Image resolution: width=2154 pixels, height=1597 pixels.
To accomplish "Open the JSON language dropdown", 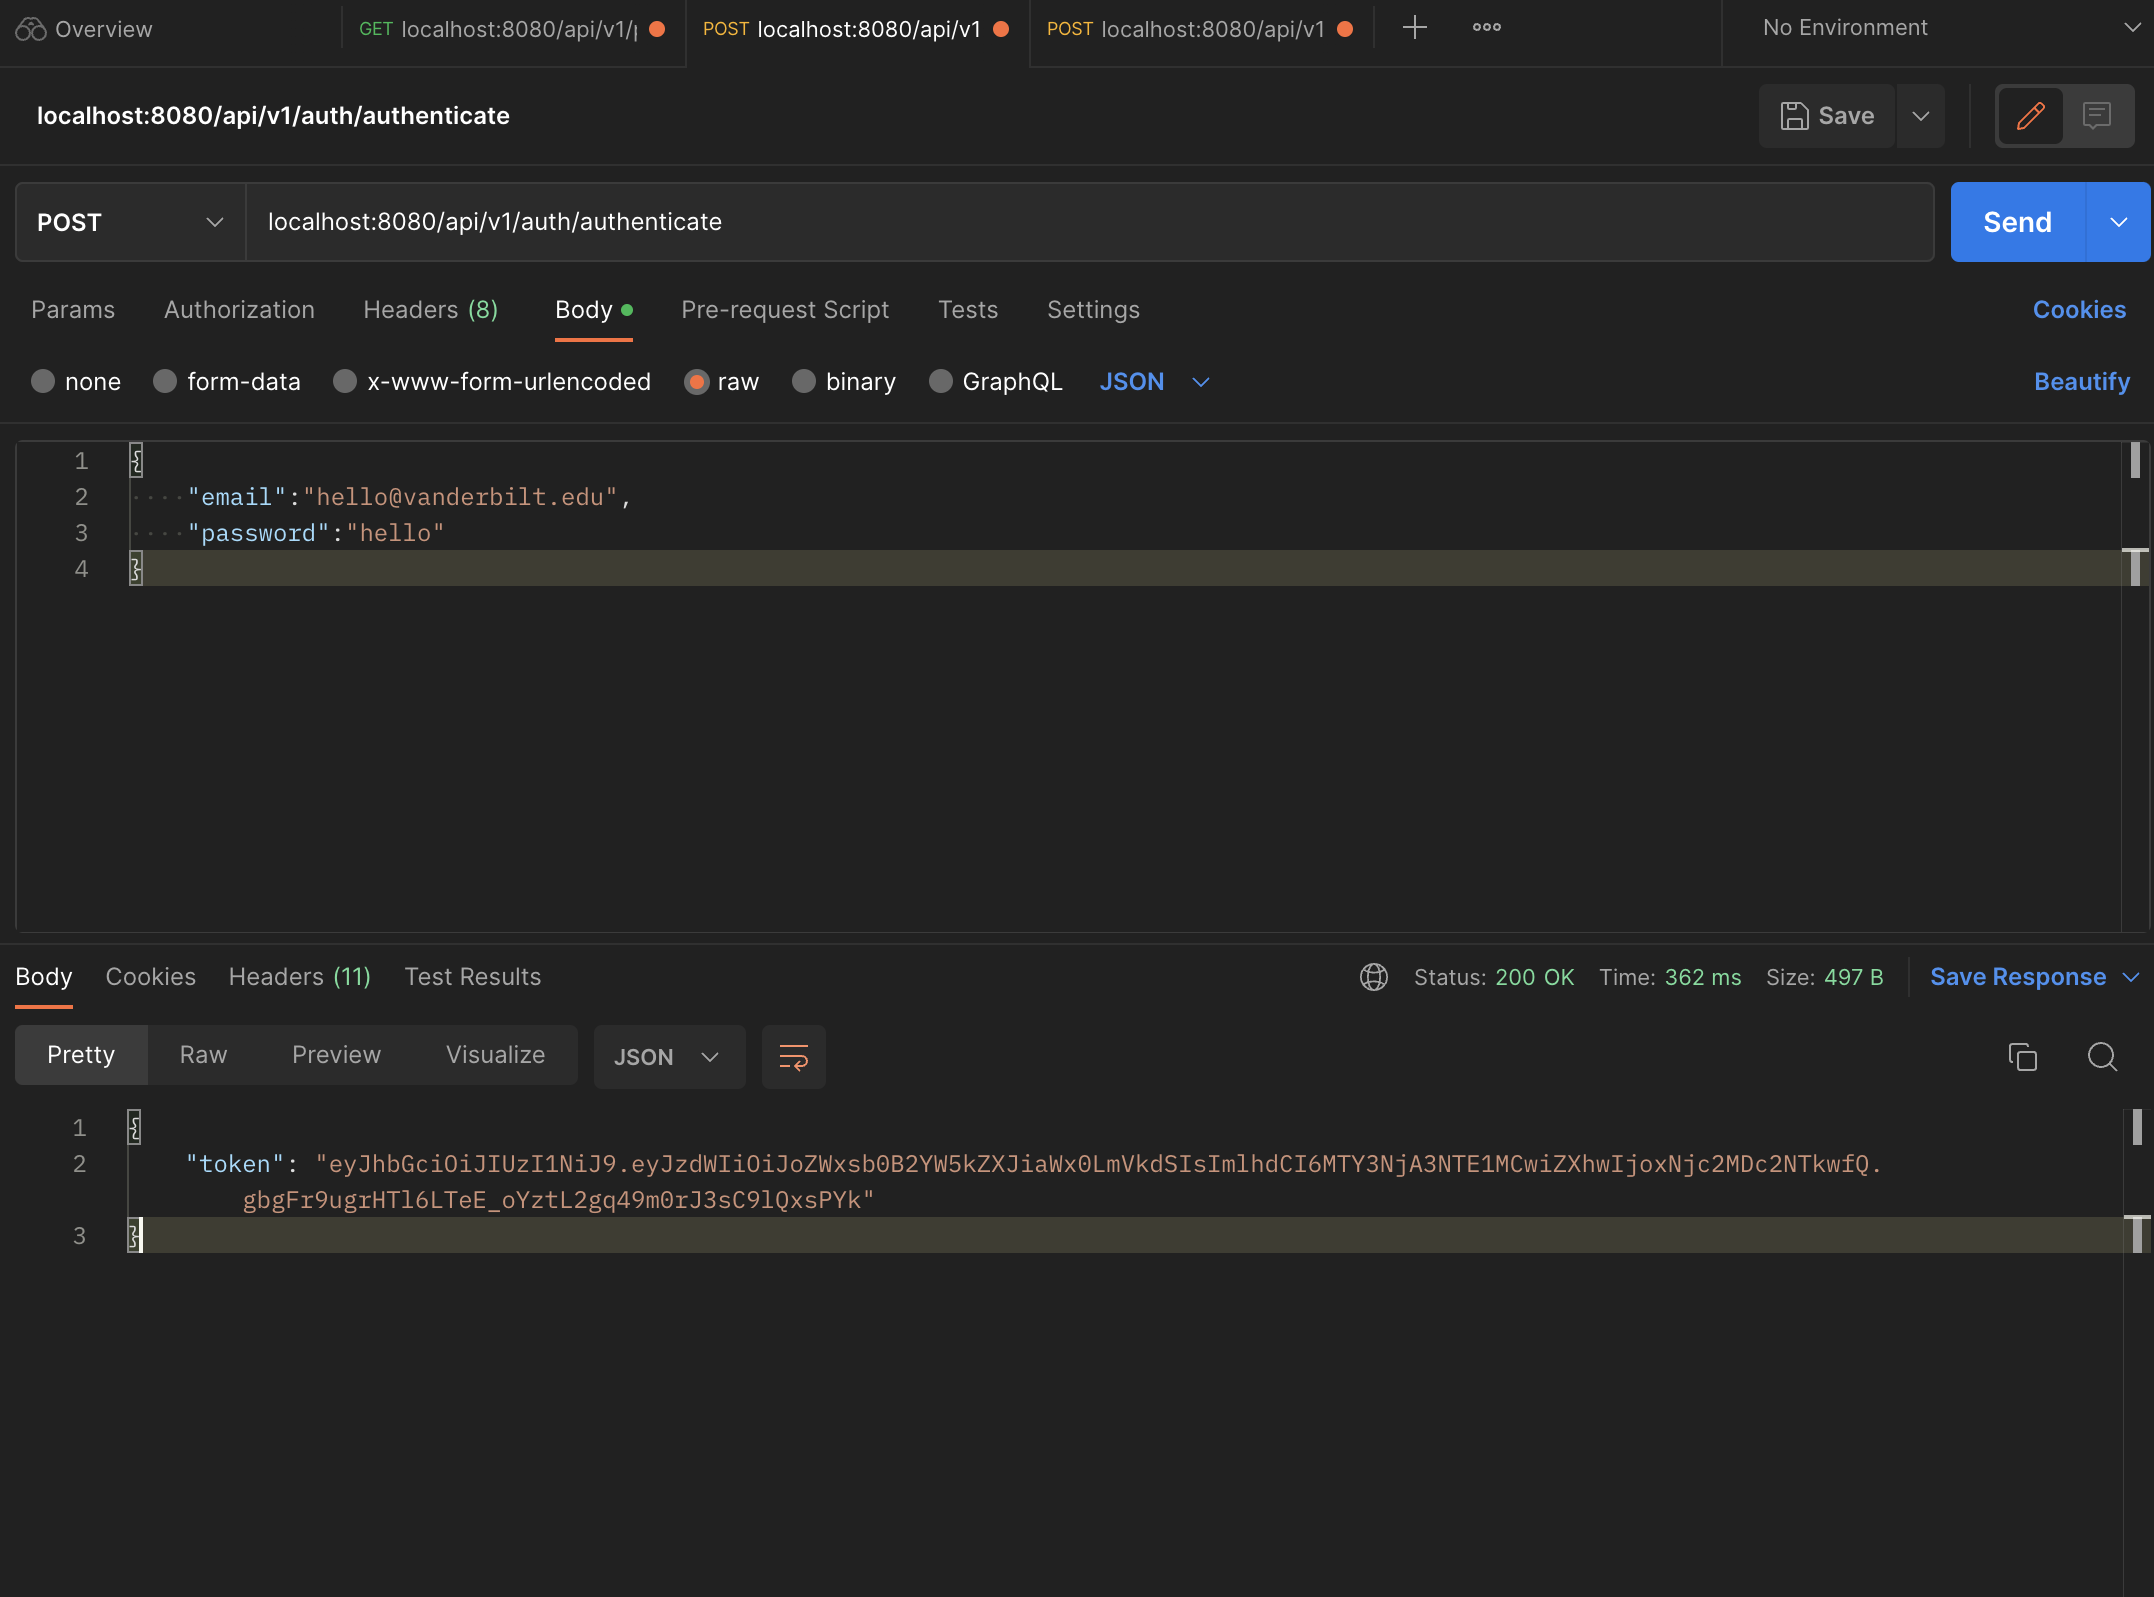I will point(1153,381).
